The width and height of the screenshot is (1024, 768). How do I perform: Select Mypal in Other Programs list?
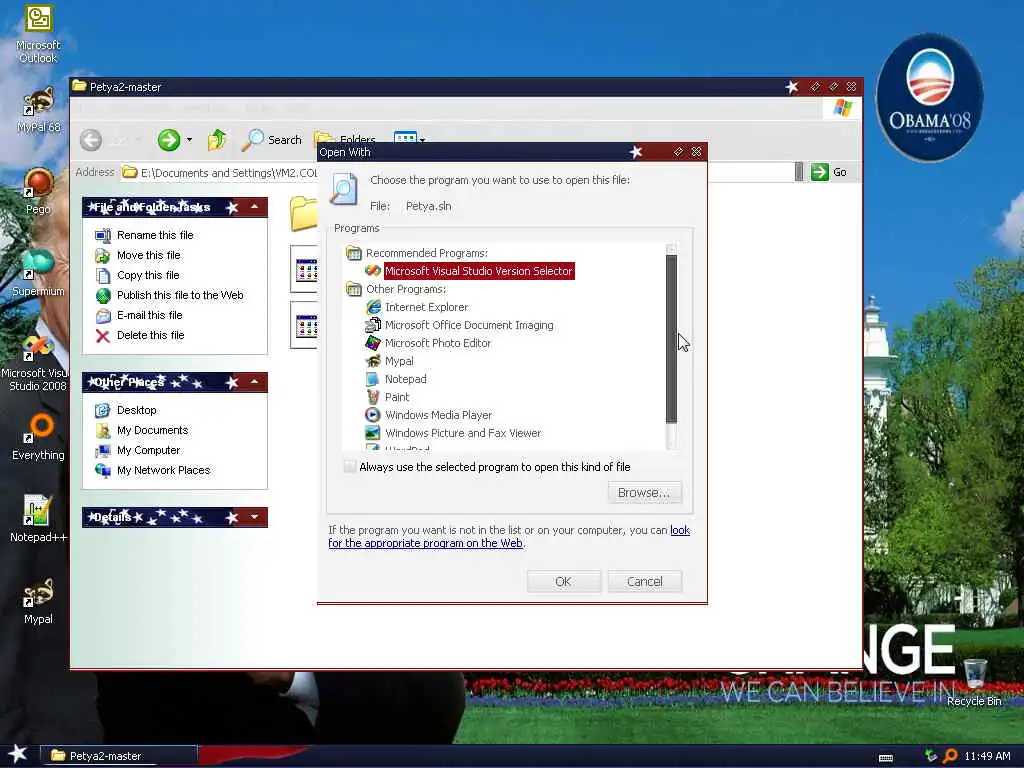point(399,361)
